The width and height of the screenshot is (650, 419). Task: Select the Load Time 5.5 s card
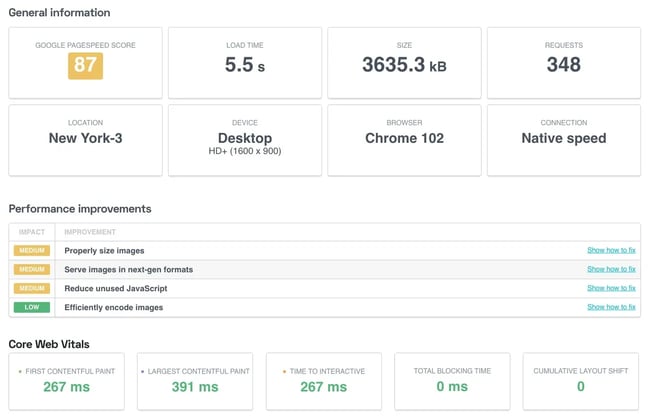245,63
